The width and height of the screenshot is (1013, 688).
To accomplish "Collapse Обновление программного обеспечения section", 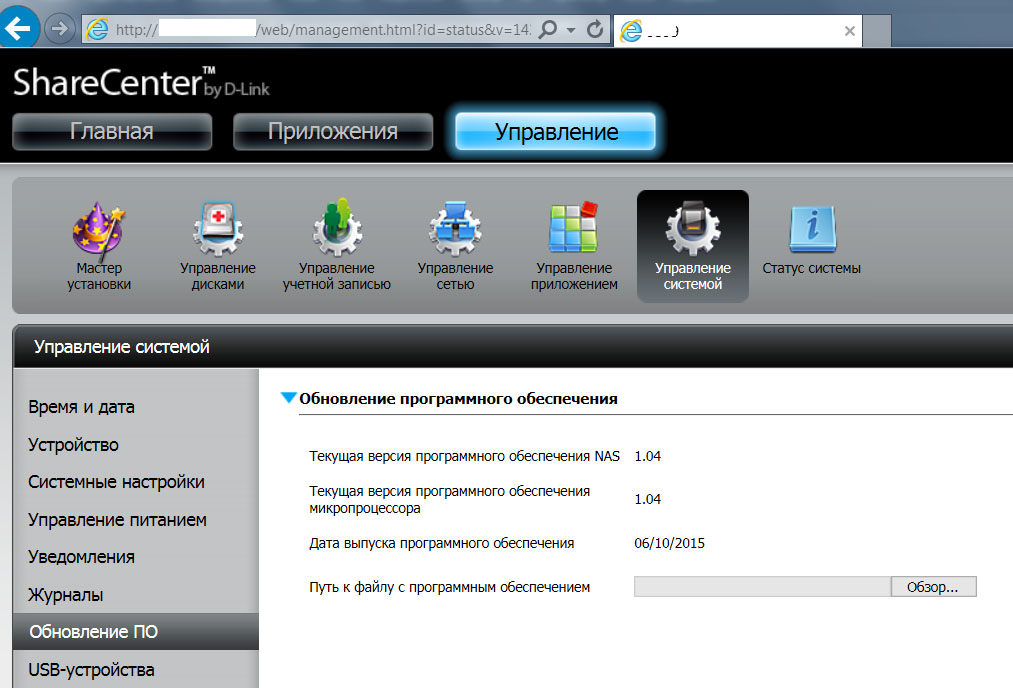I will tap(288, 398).
